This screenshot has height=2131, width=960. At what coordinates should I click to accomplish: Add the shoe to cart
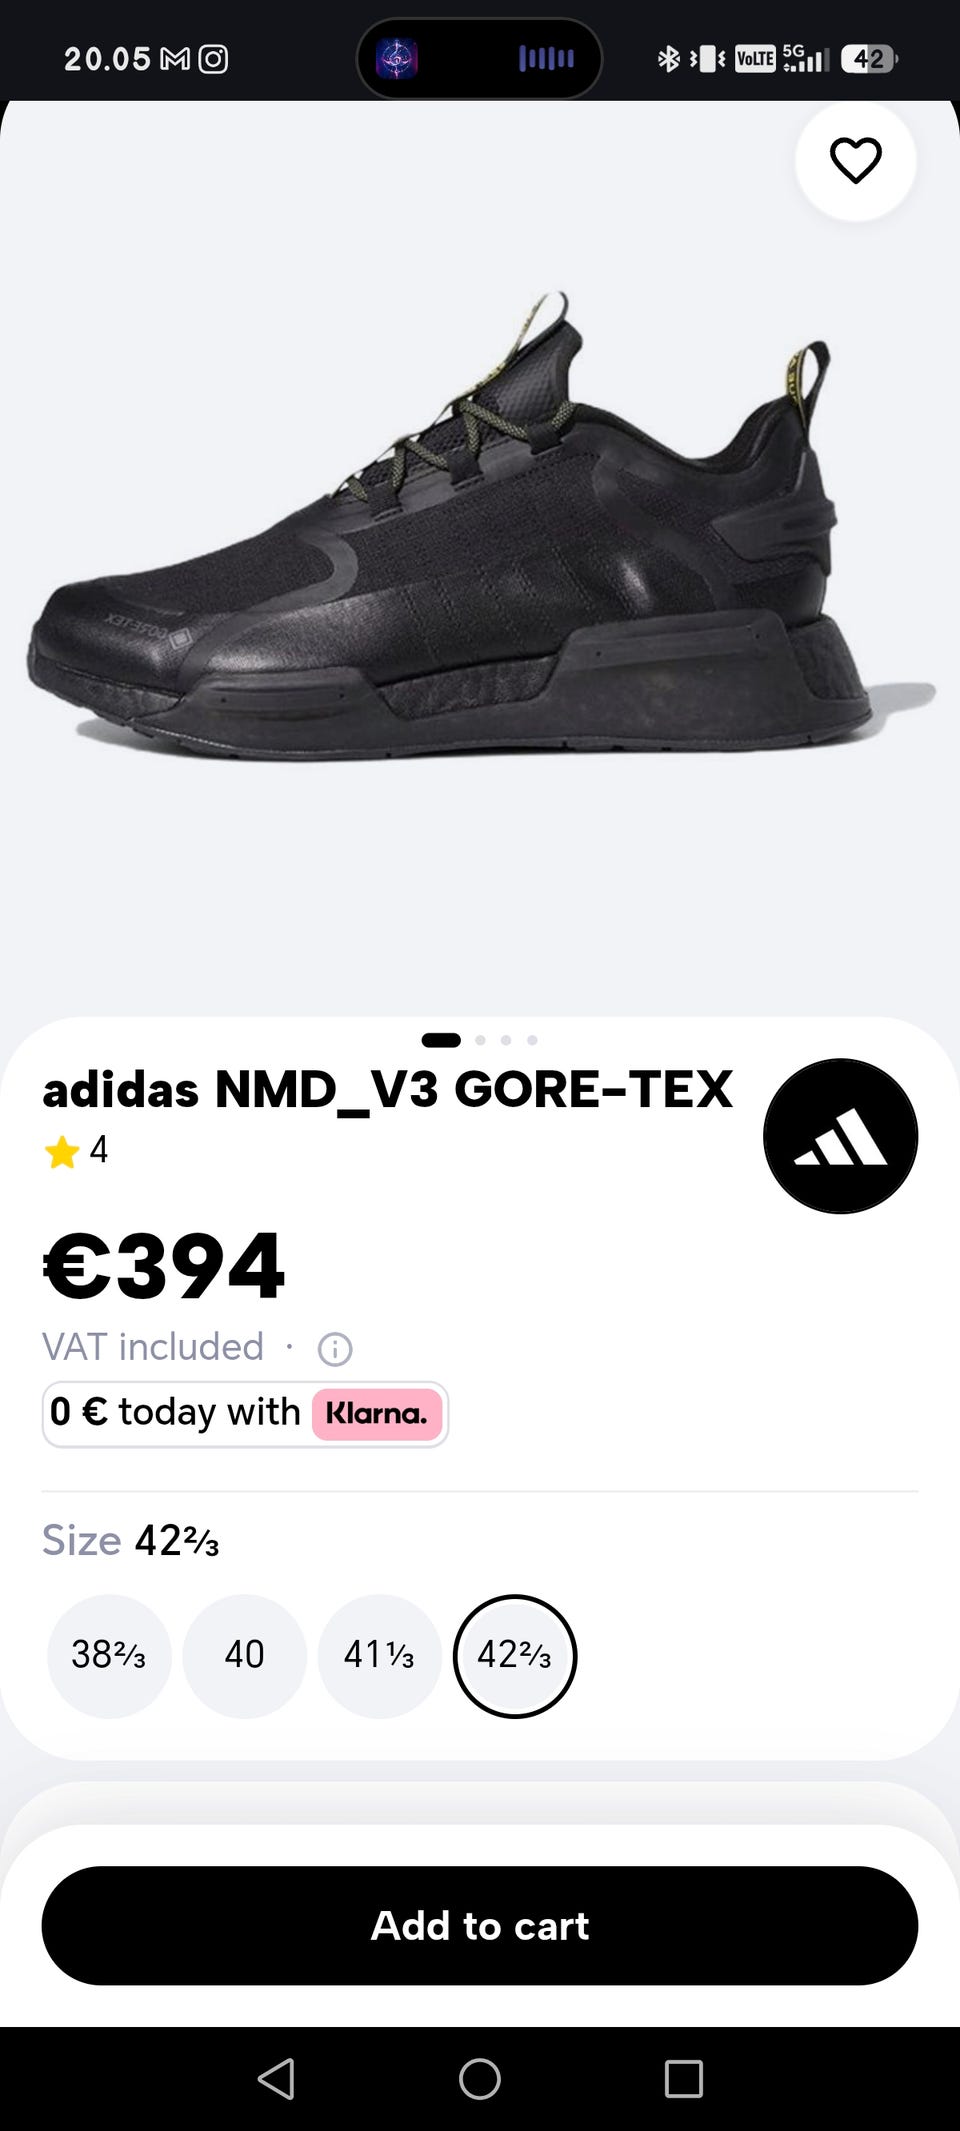pyautogui.click(x=480, y=1925)
